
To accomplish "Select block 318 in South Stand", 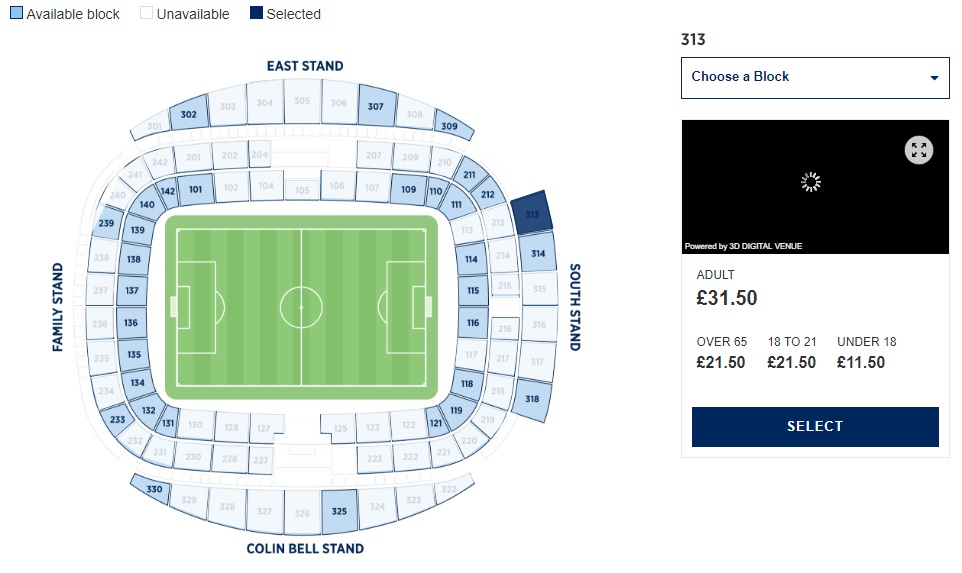I will pyautogui.click(x=532, y=398).
